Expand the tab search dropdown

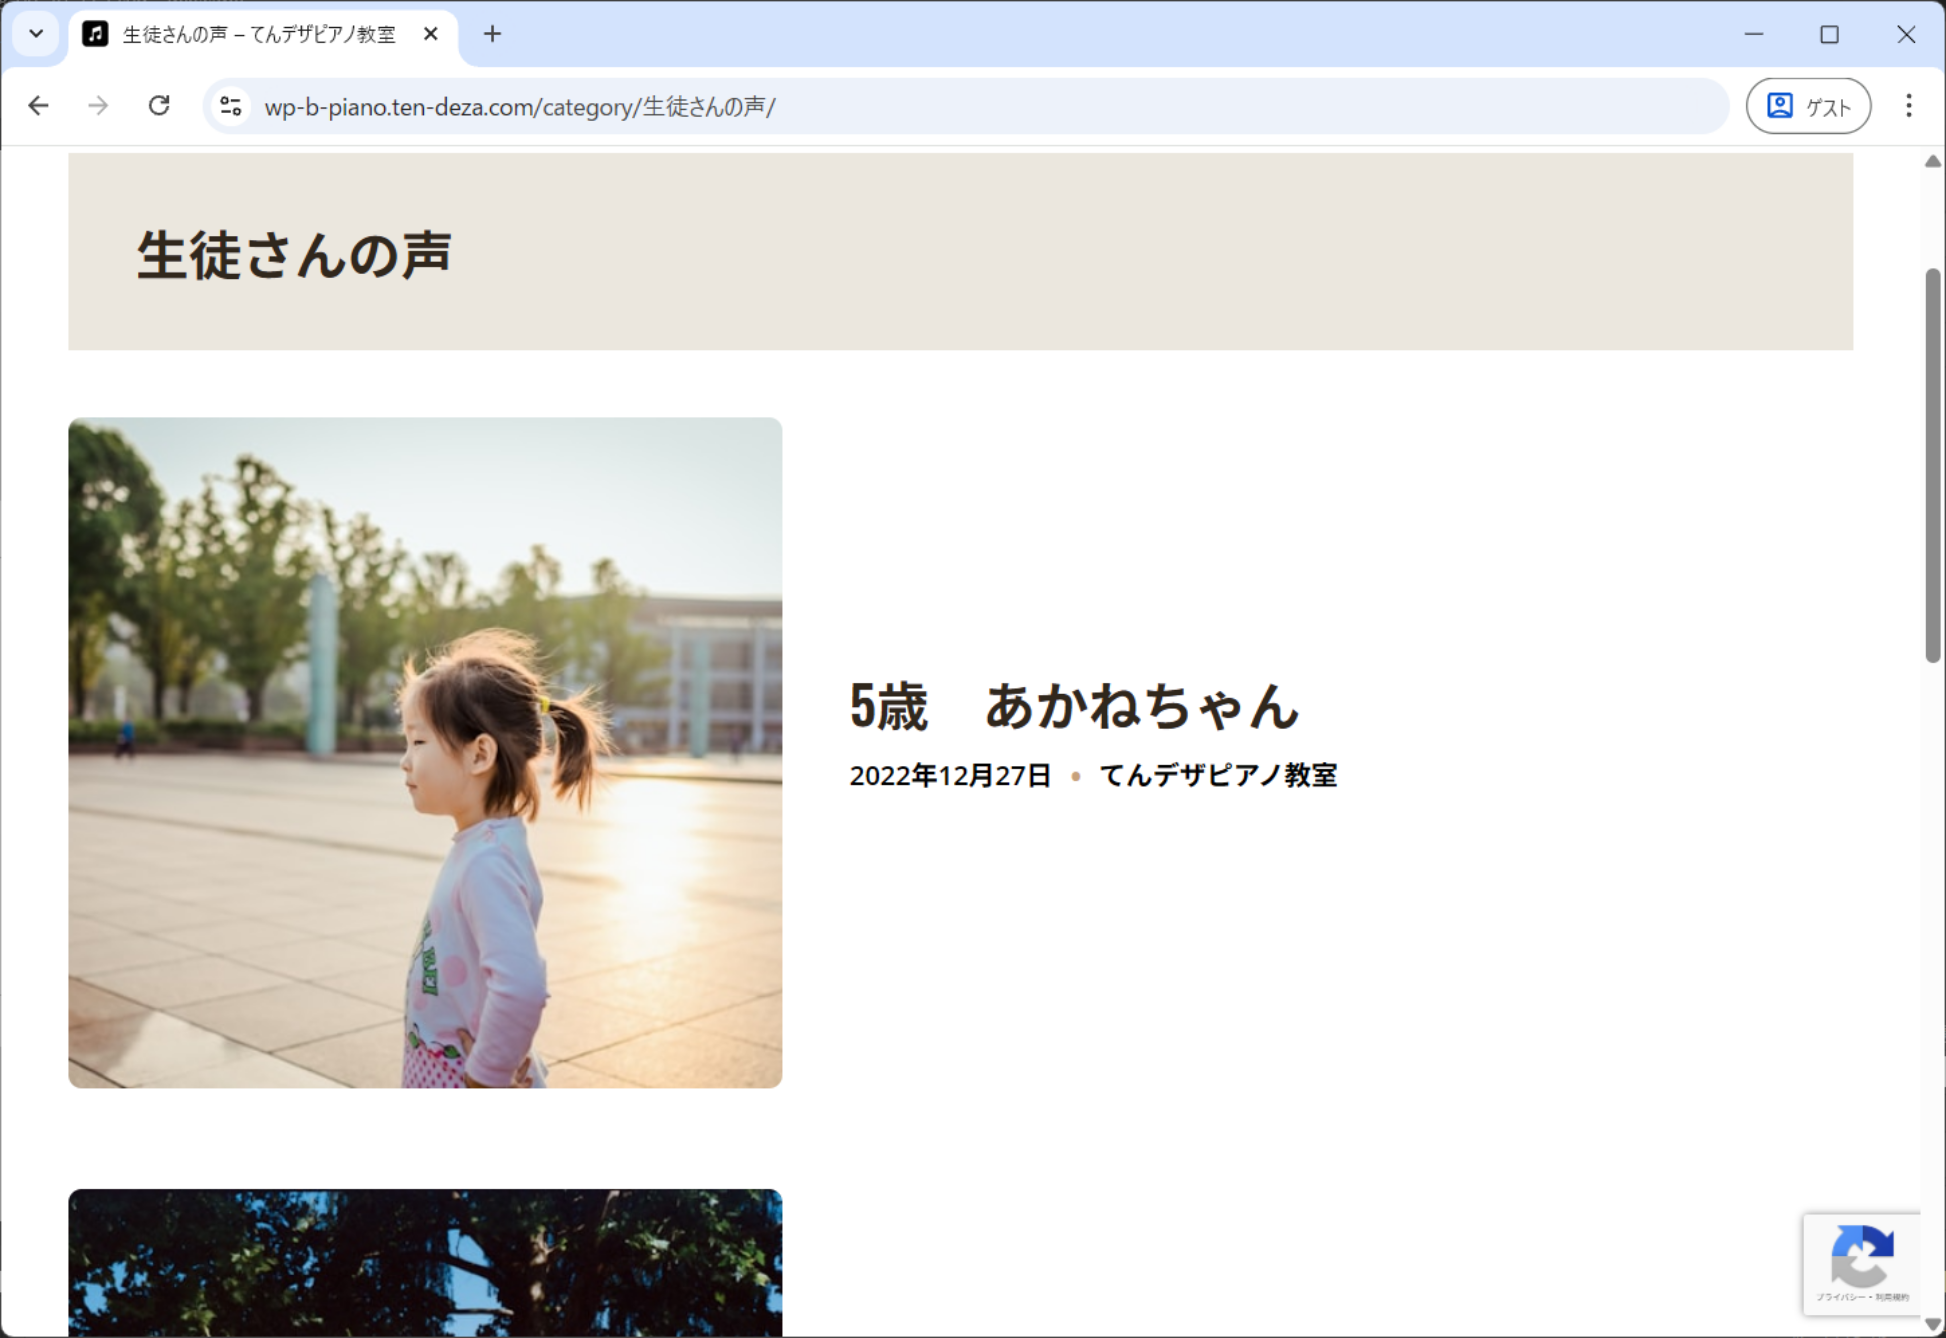coord(36,34)
